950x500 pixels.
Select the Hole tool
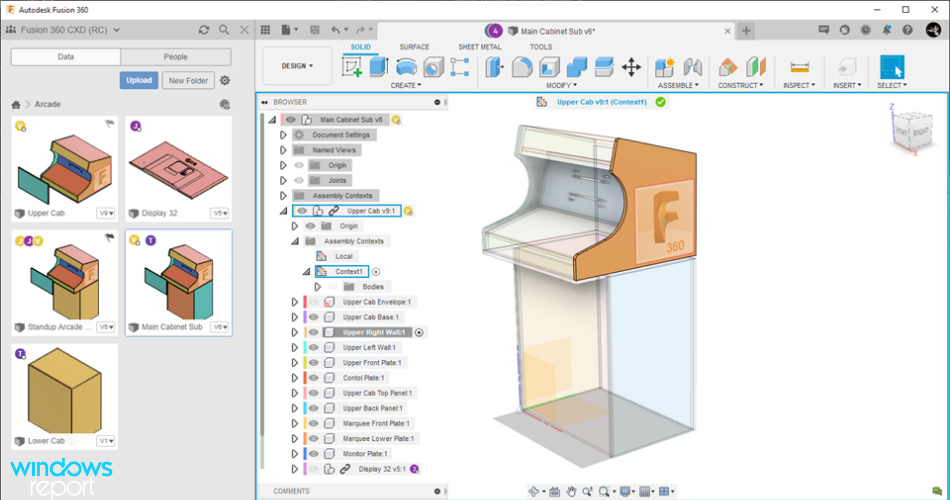point(433,67)
